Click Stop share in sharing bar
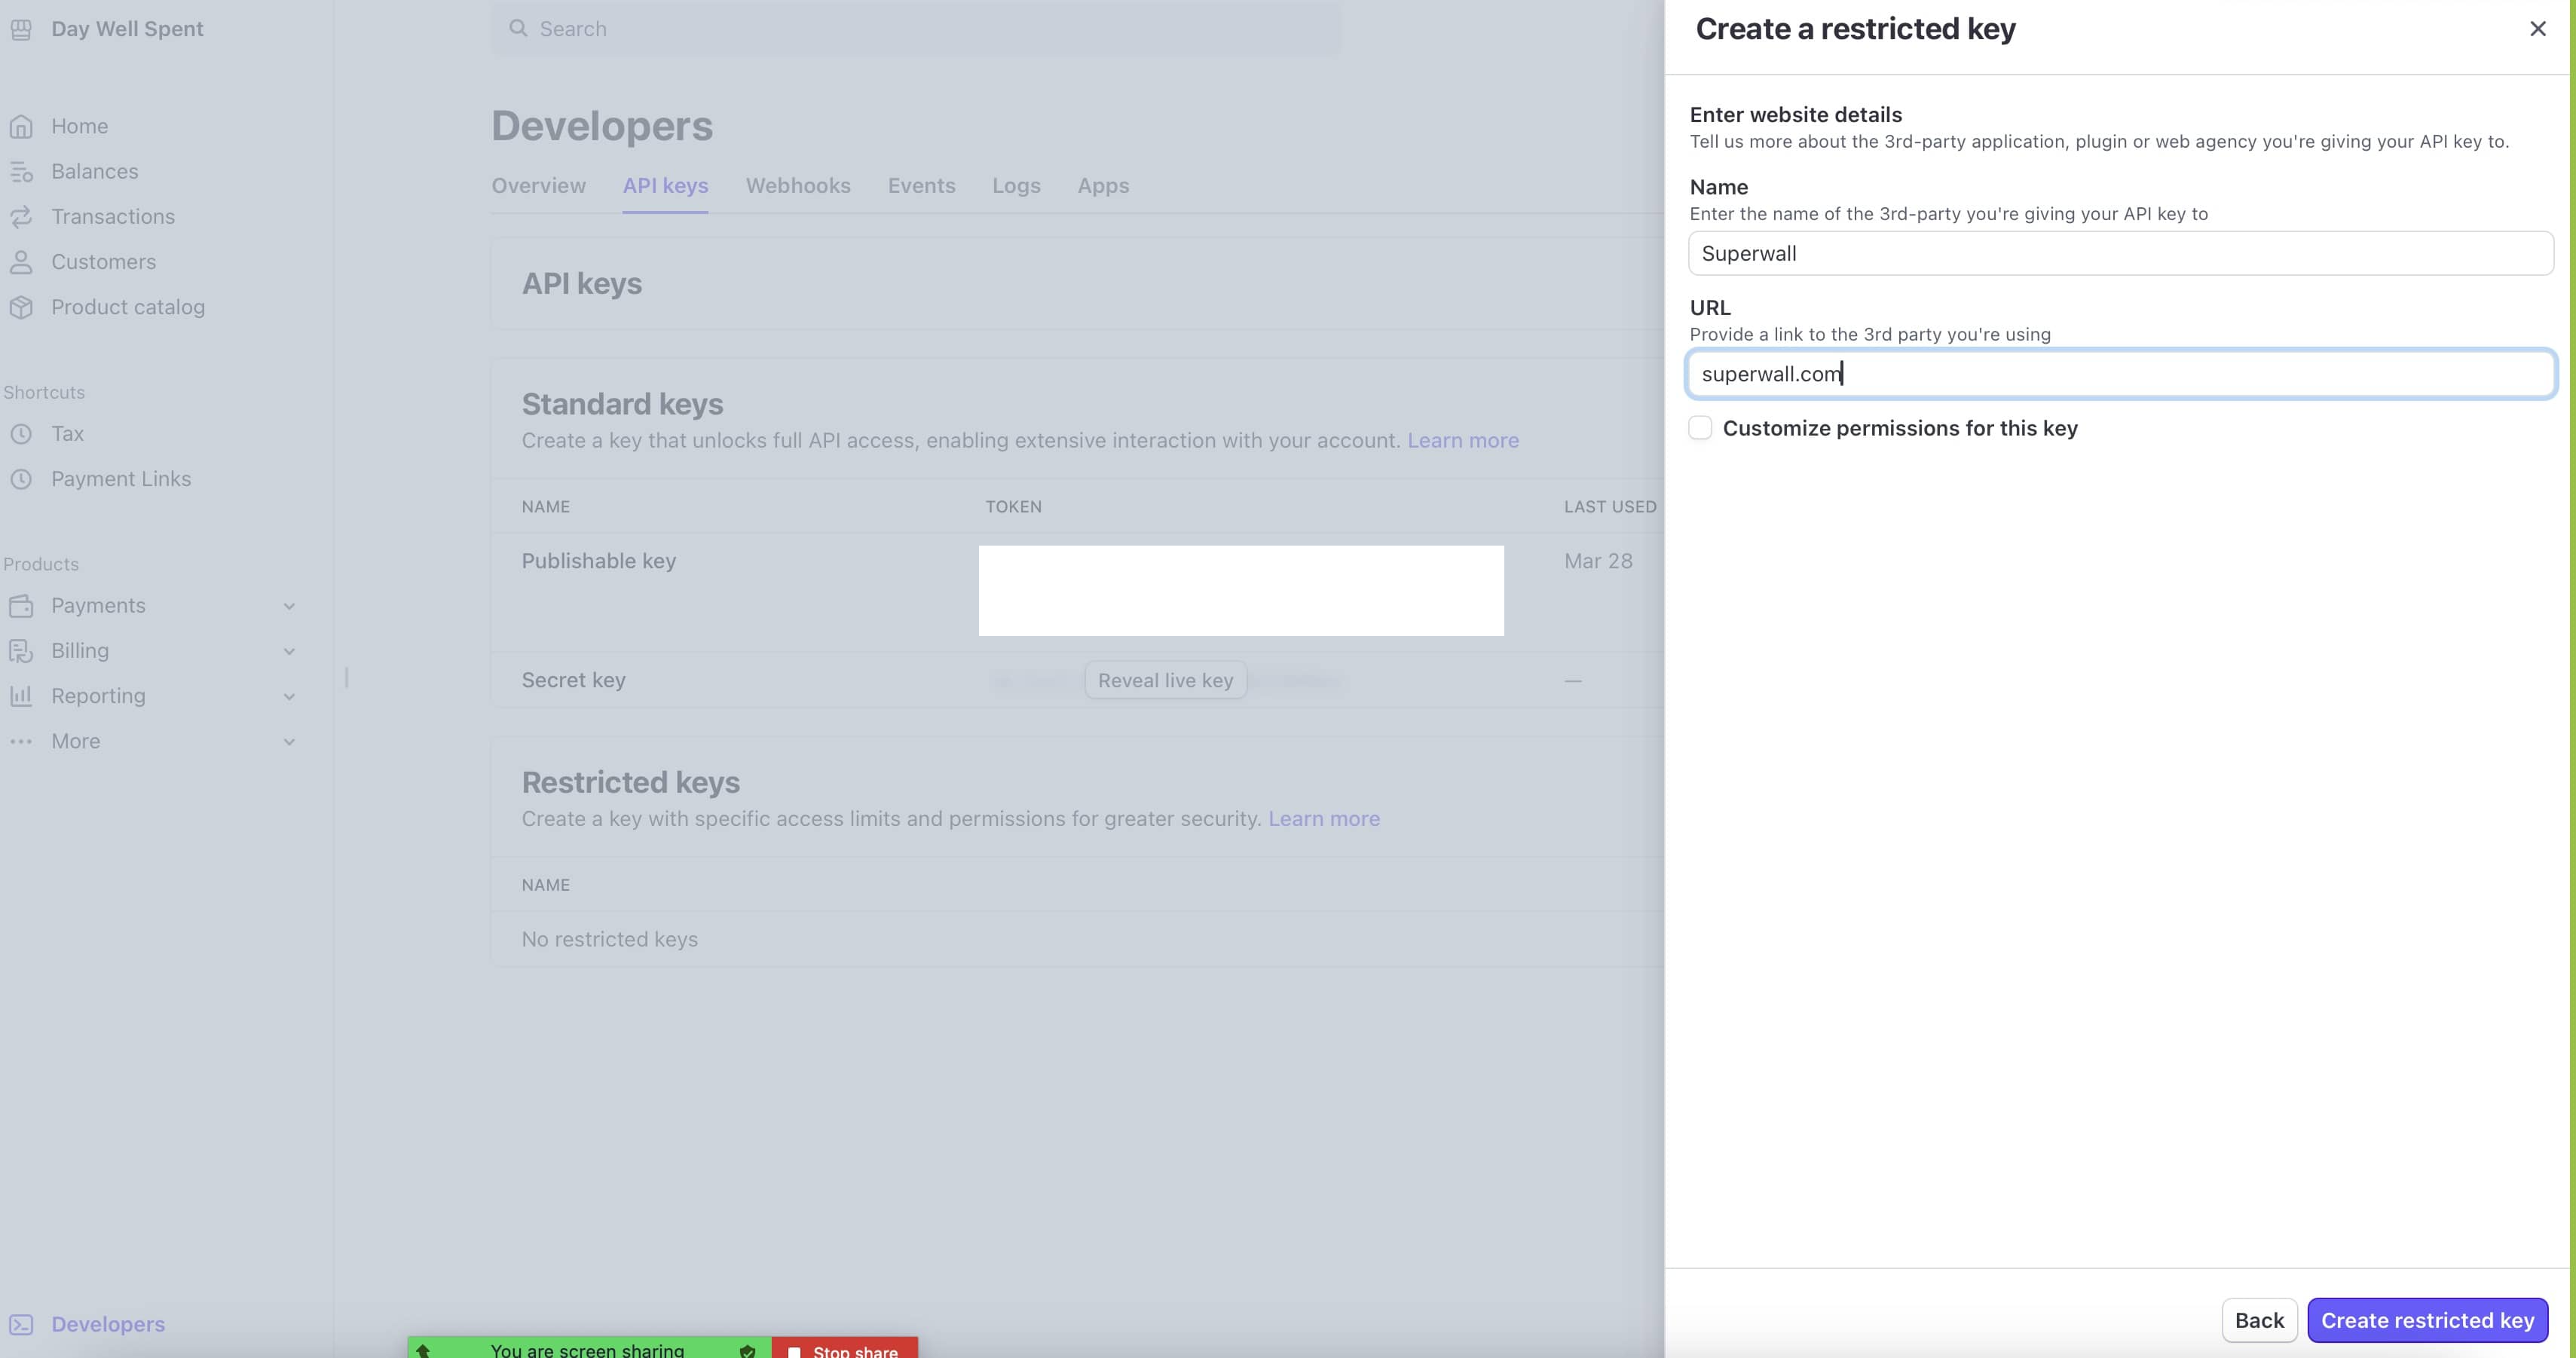 (845, 1350)
